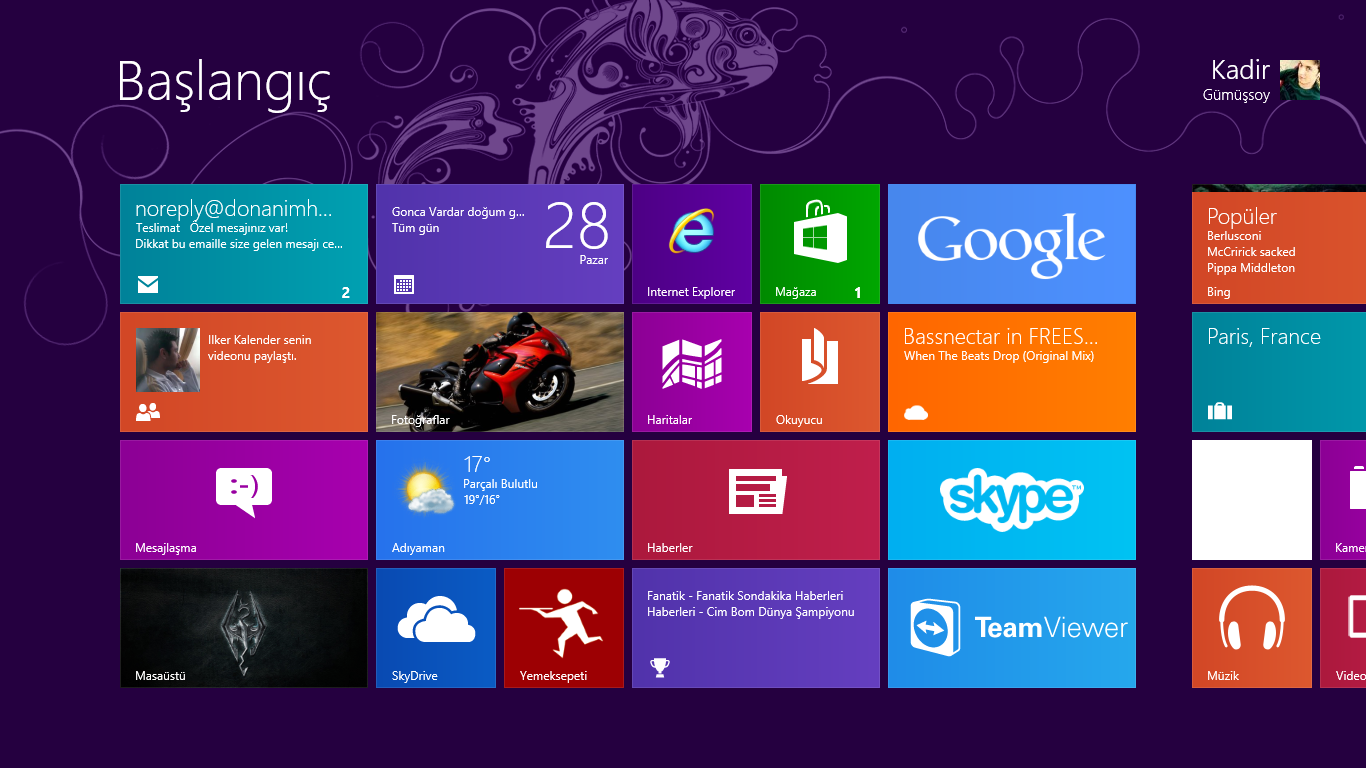Open the SkyDrive tile
This screenshot has width=1366, height=768.
tap(436, 628)
